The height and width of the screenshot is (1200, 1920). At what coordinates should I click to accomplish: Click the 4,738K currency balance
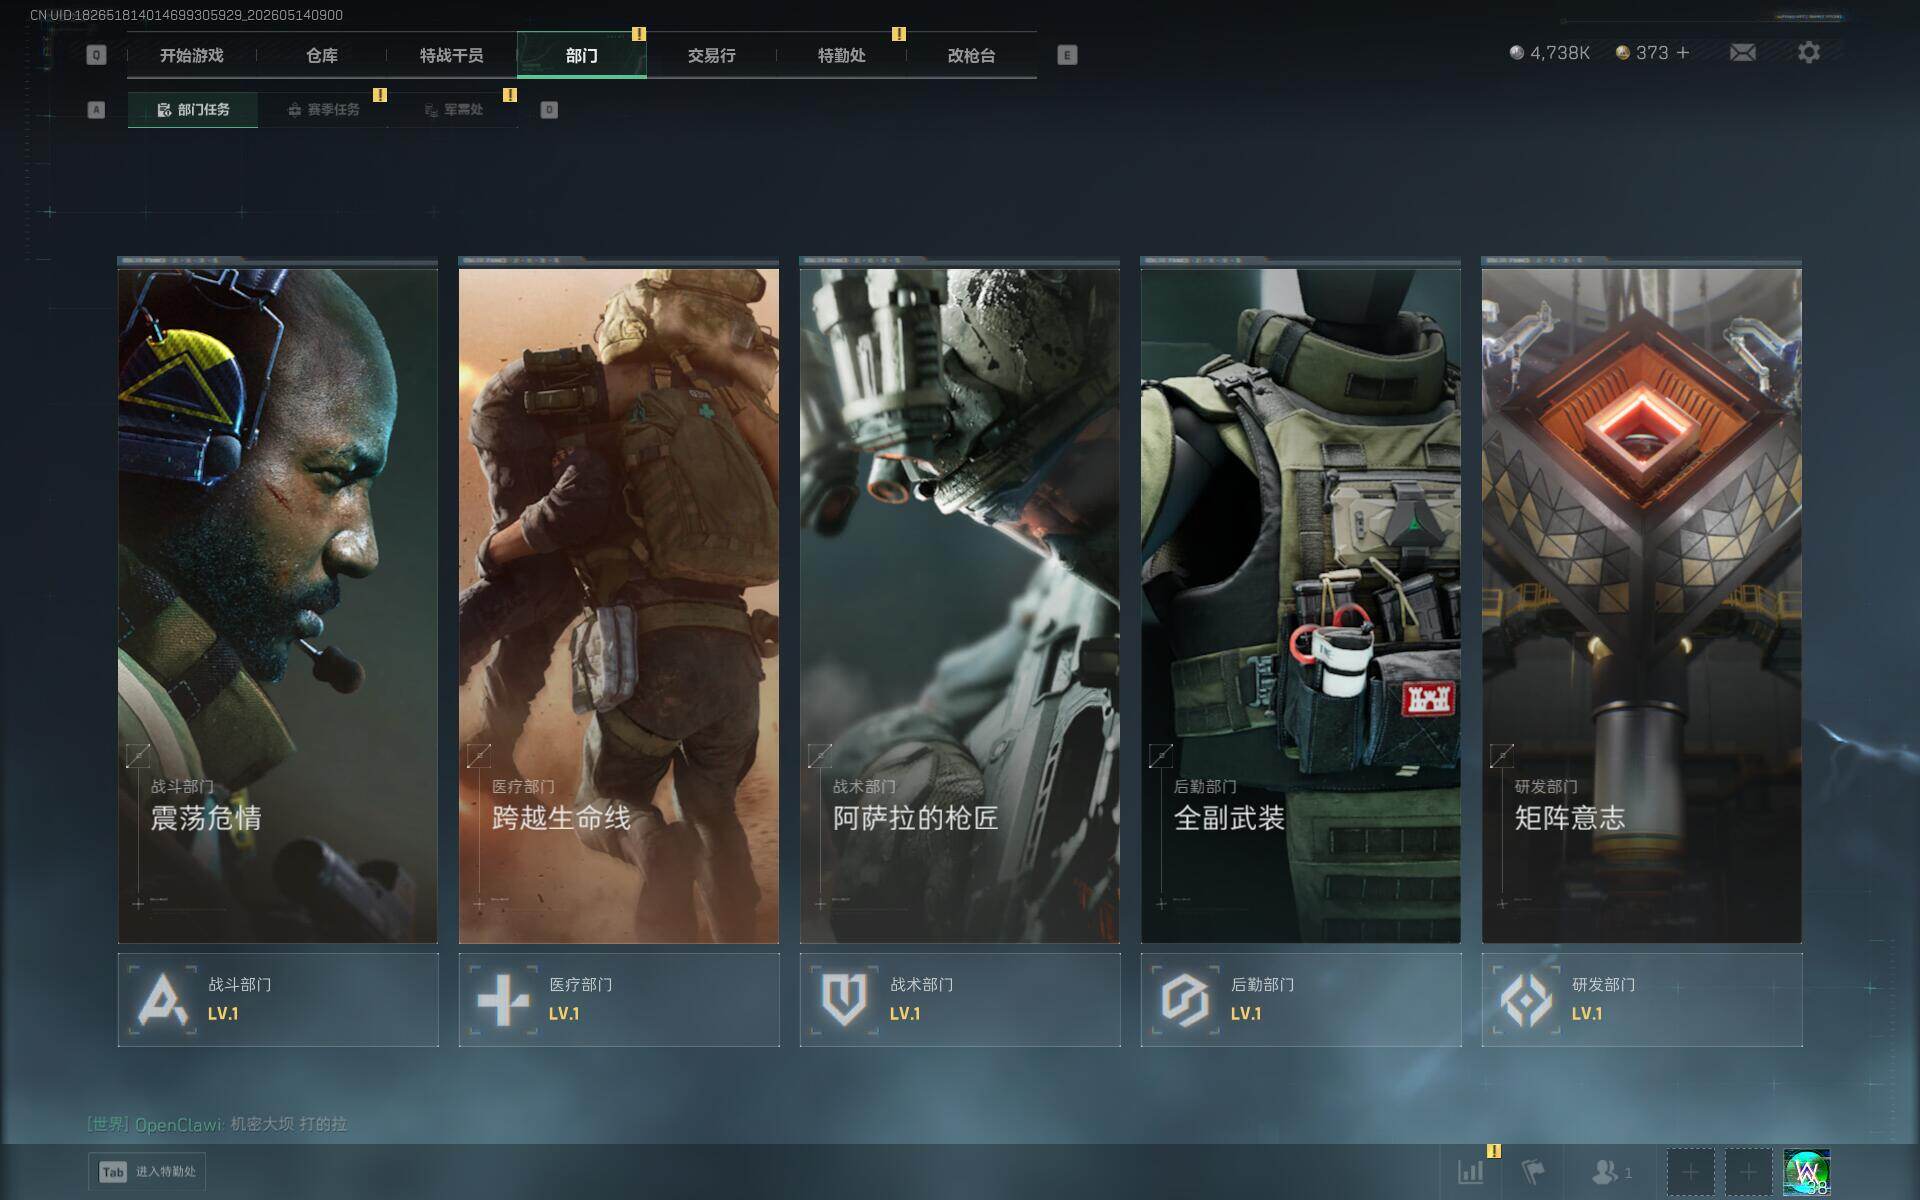(x=1560, y=52)
